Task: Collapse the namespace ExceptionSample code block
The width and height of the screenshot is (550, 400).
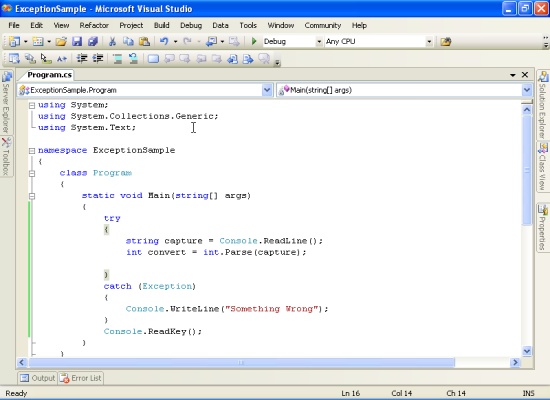Action: pos(32,151)
